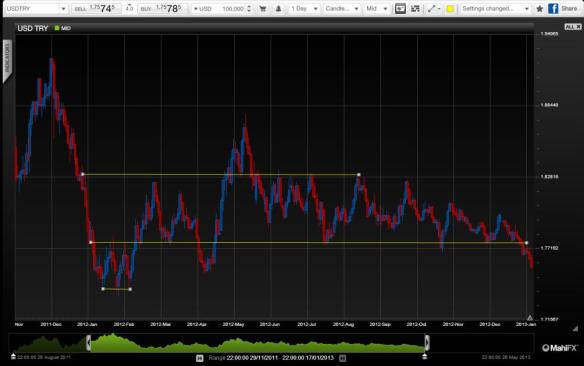Expand the USDTRY symbol dropdown
This screenshot has width=584, height=366.
pos(36,9)
